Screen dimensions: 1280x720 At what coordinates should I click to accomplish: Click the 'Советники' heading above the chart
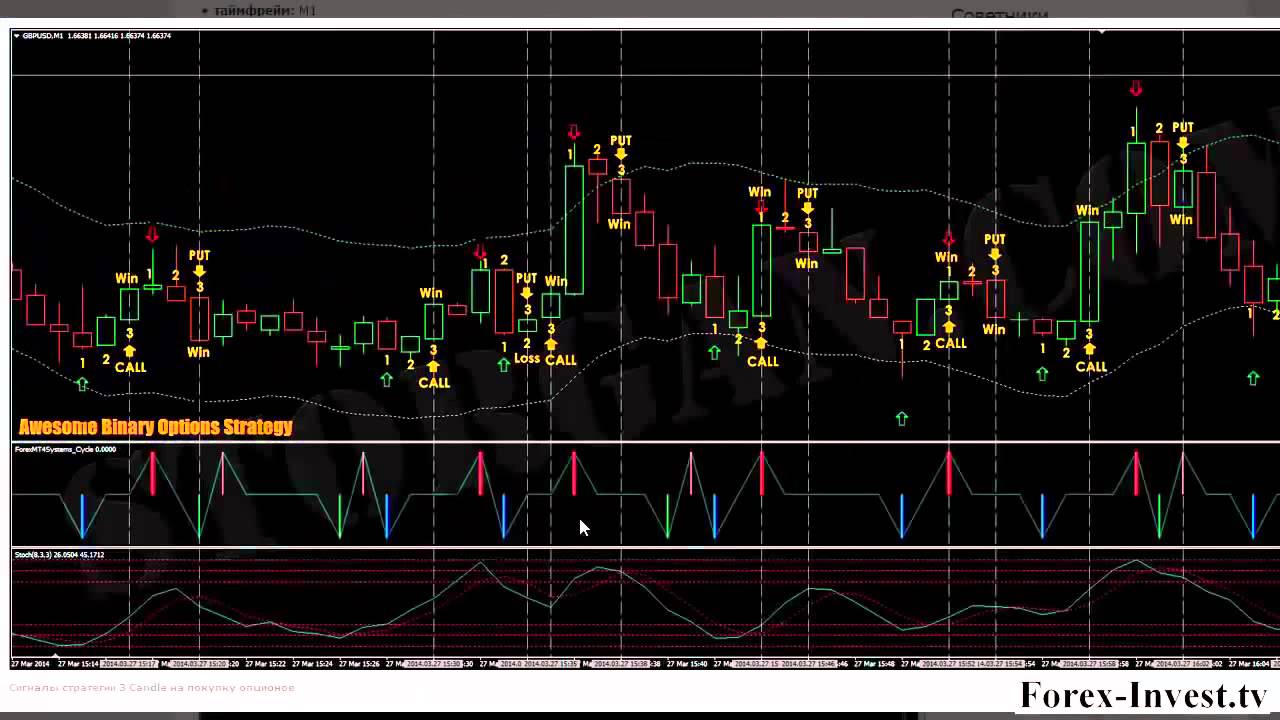[999, 15]
